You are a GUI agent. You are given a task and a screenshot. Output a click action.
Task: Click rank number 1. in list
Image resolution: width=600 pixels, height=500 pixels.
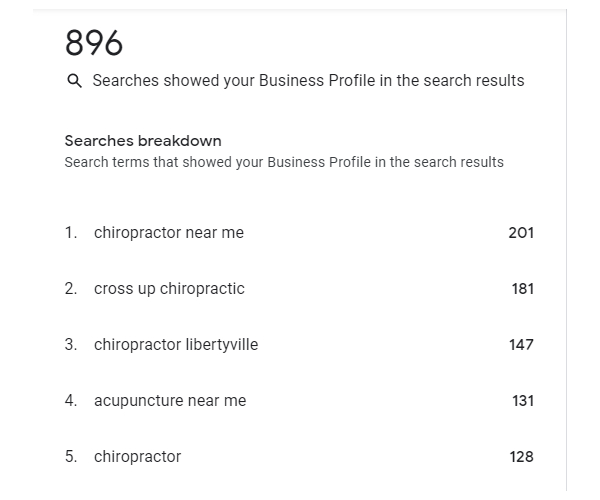(x=71, y=233)
